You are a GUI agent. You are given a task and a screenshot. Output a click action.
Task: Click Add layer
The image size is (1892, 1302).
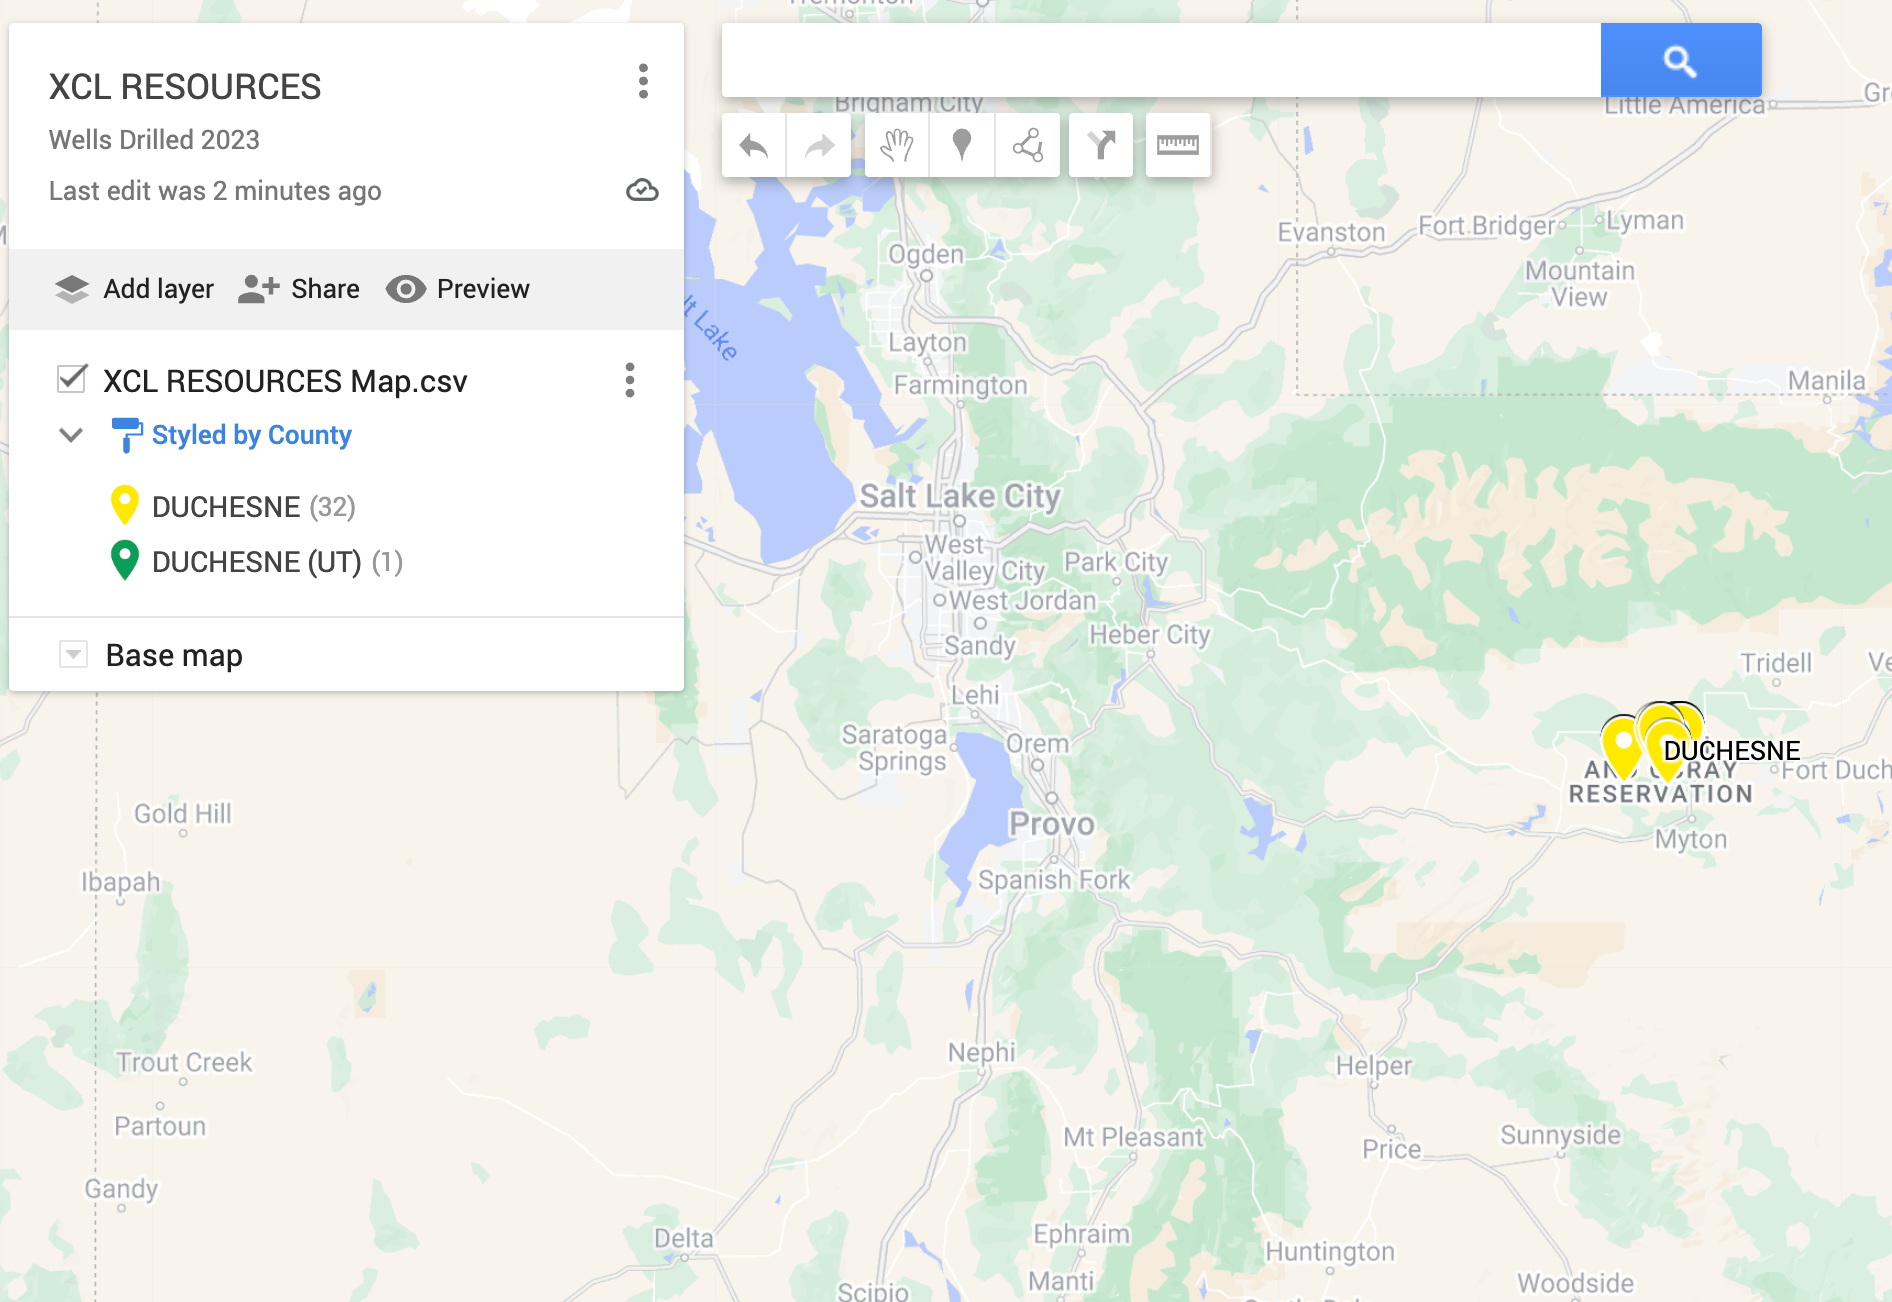pyautogui.click(x=134, y=289)
